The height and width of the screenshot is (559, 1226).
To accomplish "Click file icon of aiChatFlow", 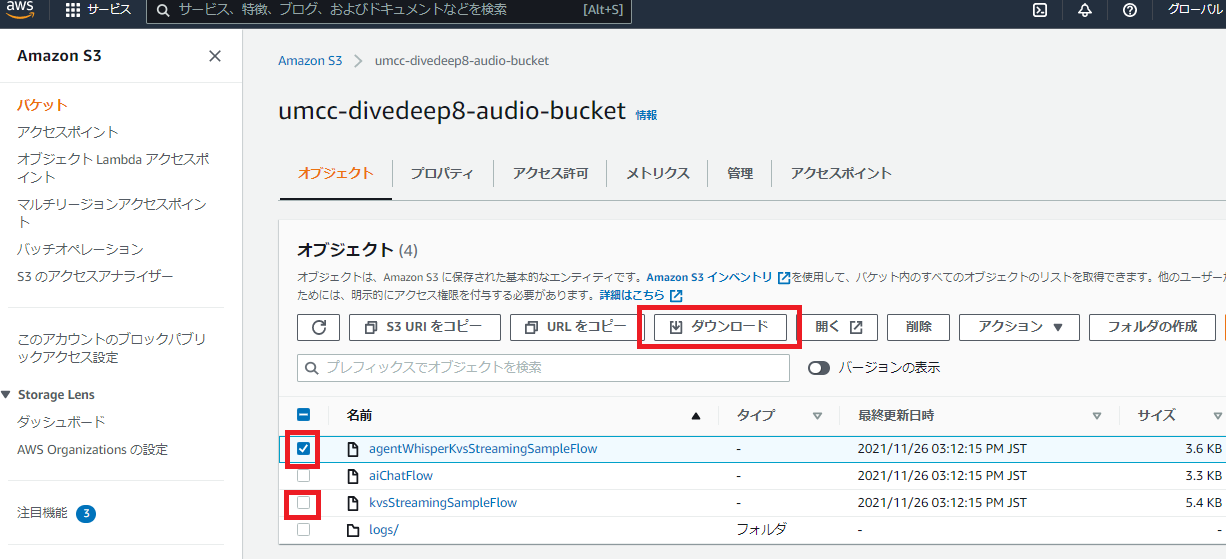I will point(353,476).
